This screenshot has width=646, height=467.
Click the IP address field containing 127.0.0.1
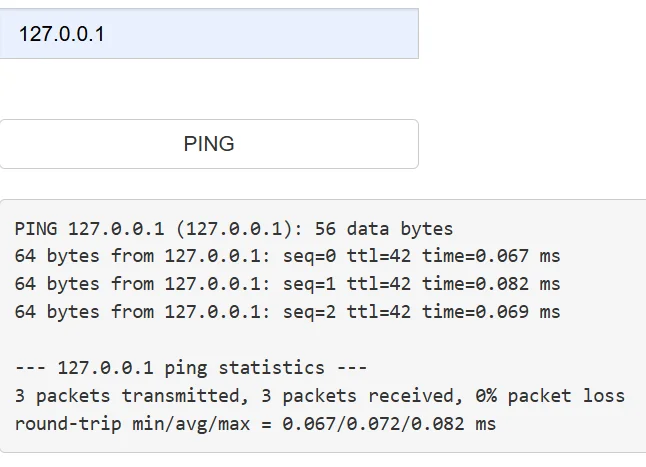[x=208, y=34]
